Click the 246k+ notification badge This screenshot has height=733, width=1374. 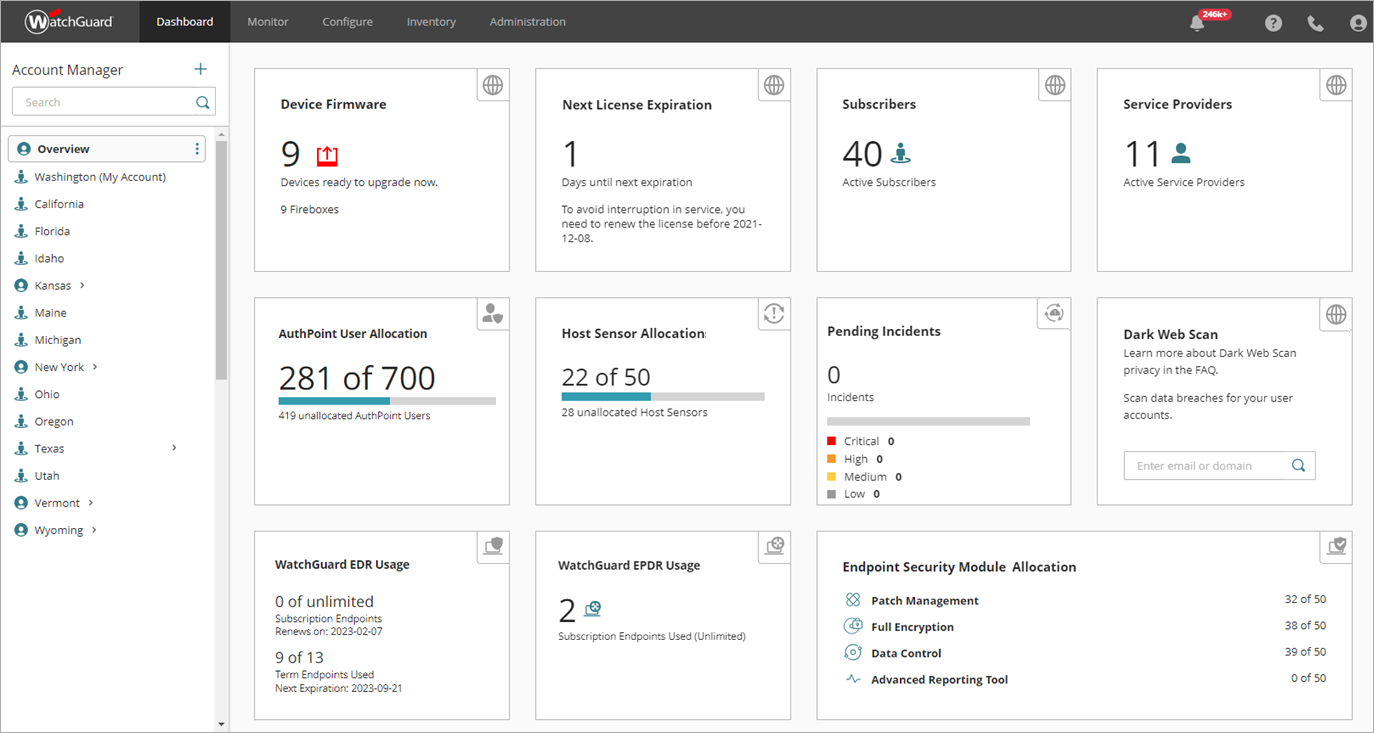1215,14
